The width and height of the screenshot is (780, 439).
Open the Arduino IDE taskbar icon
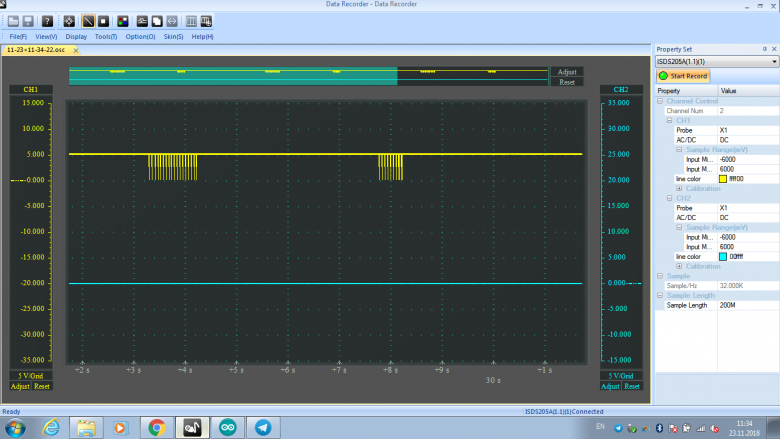227,428
